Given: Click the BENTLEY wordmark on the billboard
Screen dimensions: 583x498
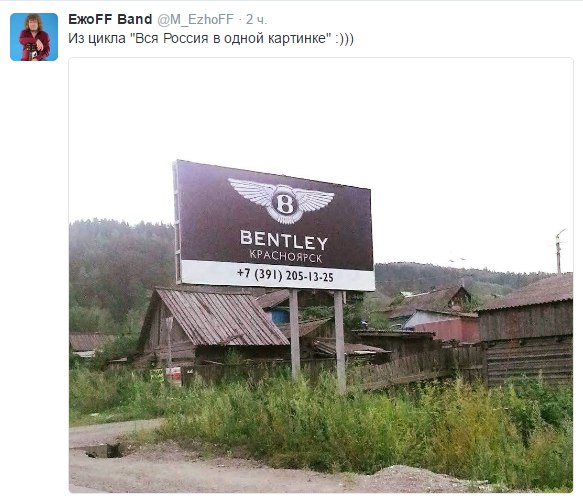Looking at the screenshot, I should [284, 240].
